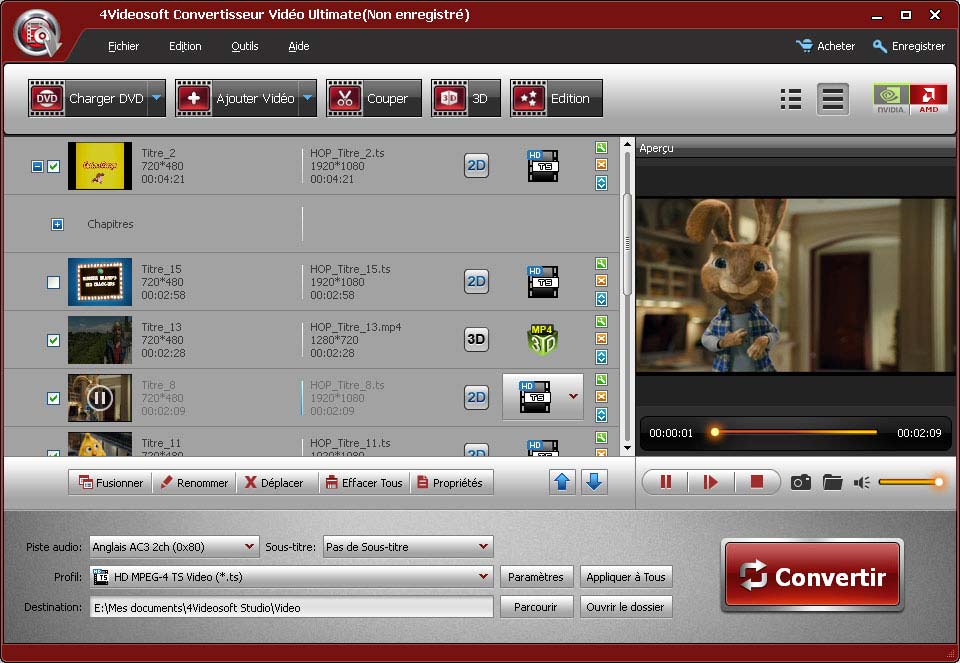Open the Charger DVD dropdown arrow
960x663 pixels.
[x=157, y=98]
